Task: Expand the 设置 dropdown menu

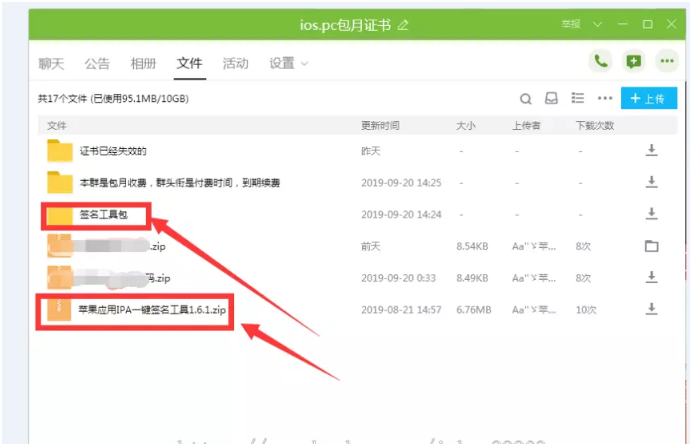Action: click(288, 64)
